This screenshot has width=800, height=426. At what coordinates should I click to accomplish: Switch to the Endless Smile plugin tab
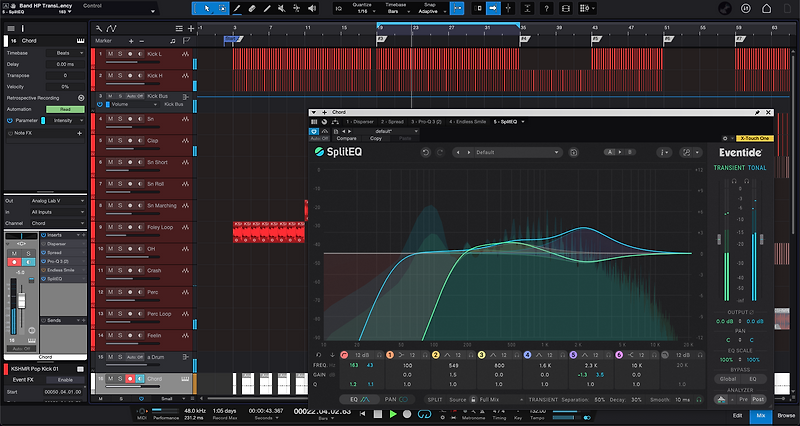coord(465,122)
